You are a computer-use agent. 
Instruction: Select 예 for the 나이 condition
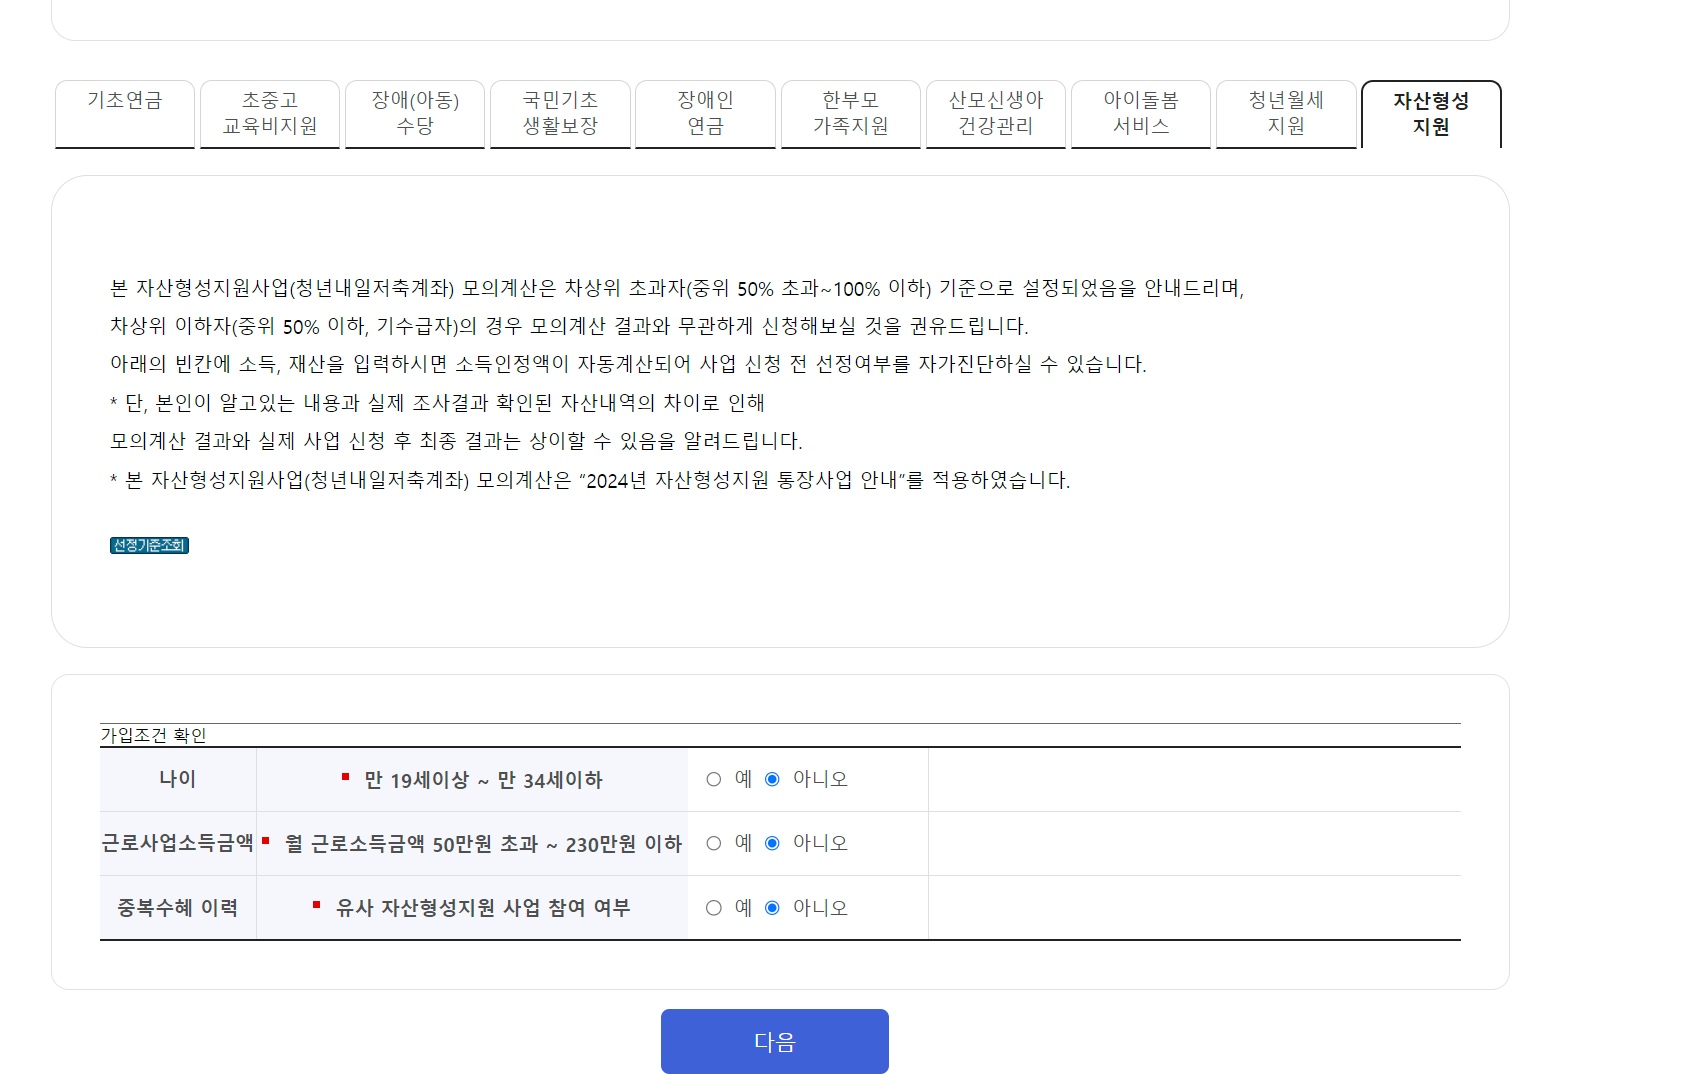[713, 779]
